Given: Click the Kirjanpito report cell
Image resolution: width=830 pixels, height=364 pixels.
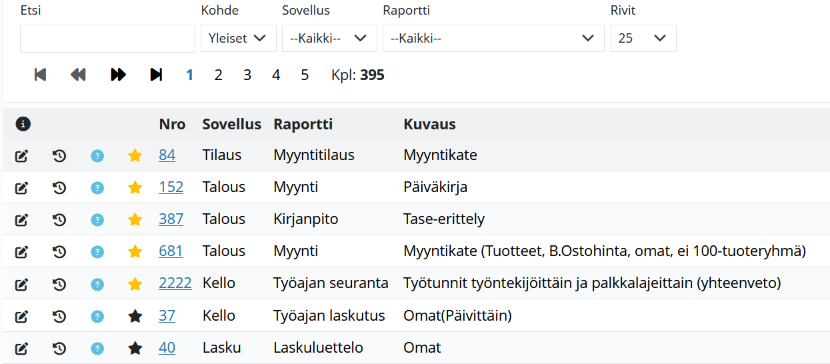Looking at the screenshot, I should click(305, 219).
